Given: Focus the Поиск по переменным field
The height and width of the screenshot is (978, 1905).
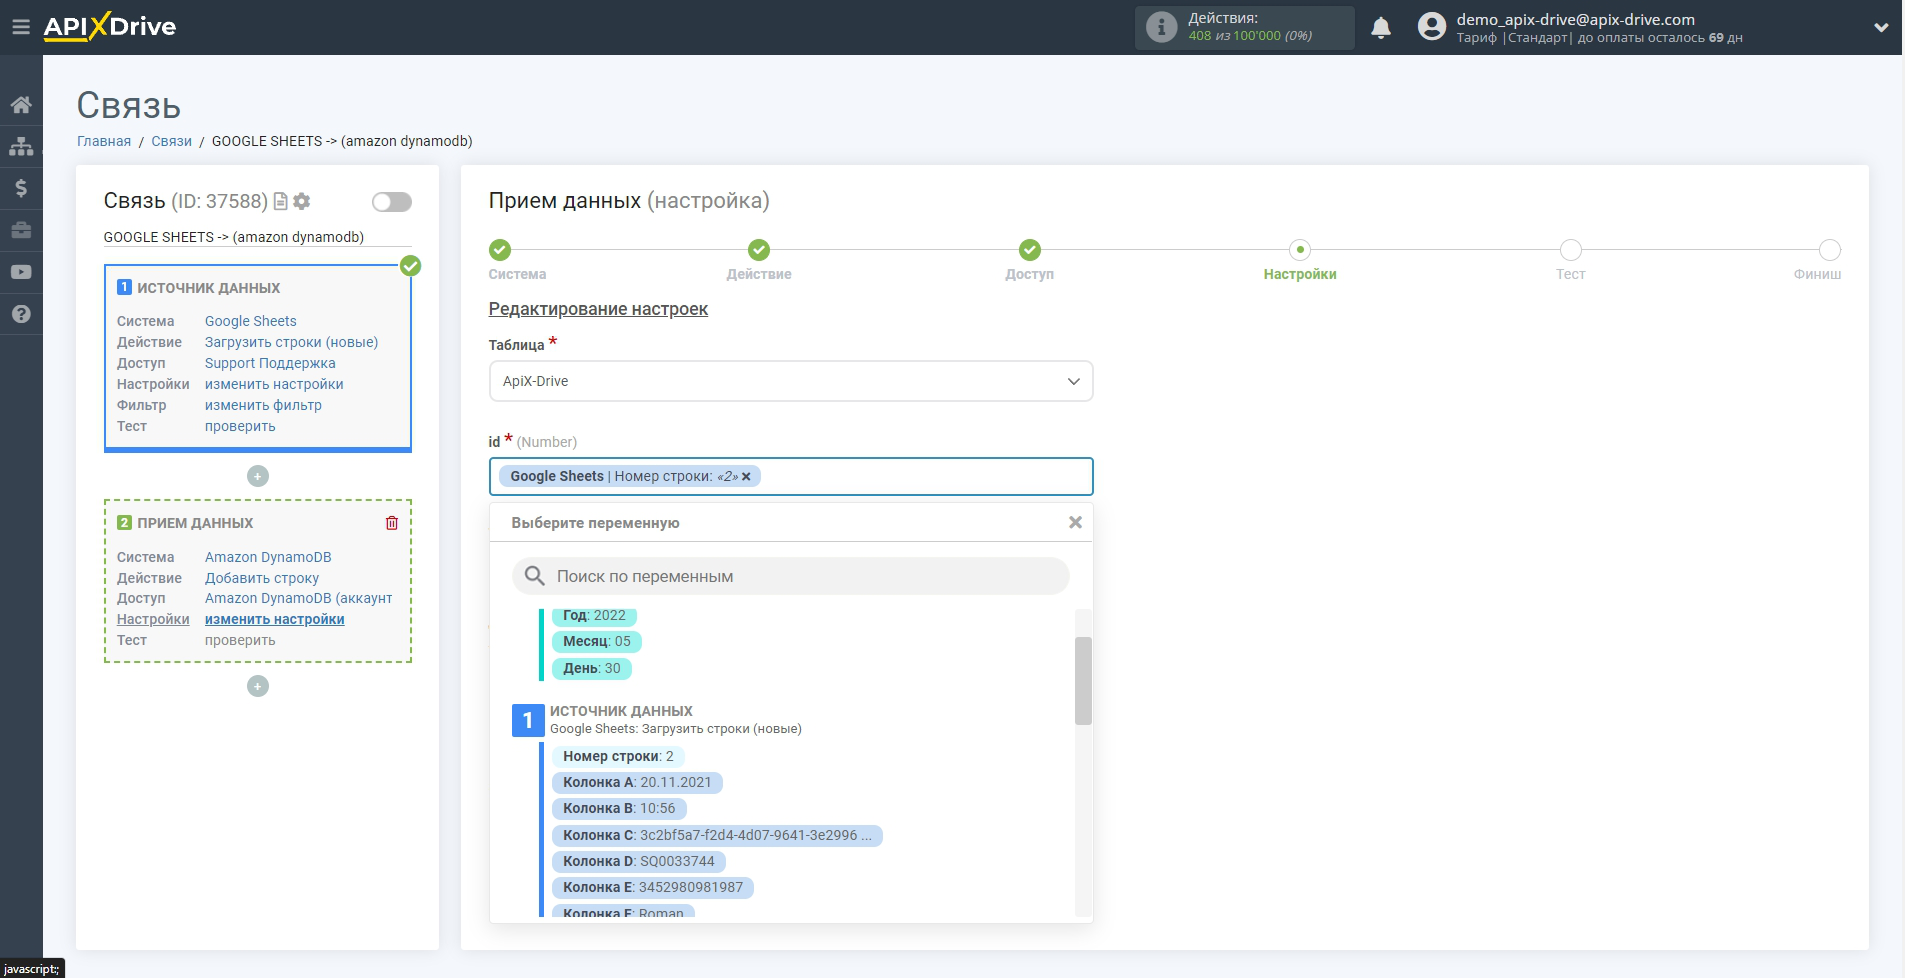Looking at the screenshot, I should coord(790,576).
